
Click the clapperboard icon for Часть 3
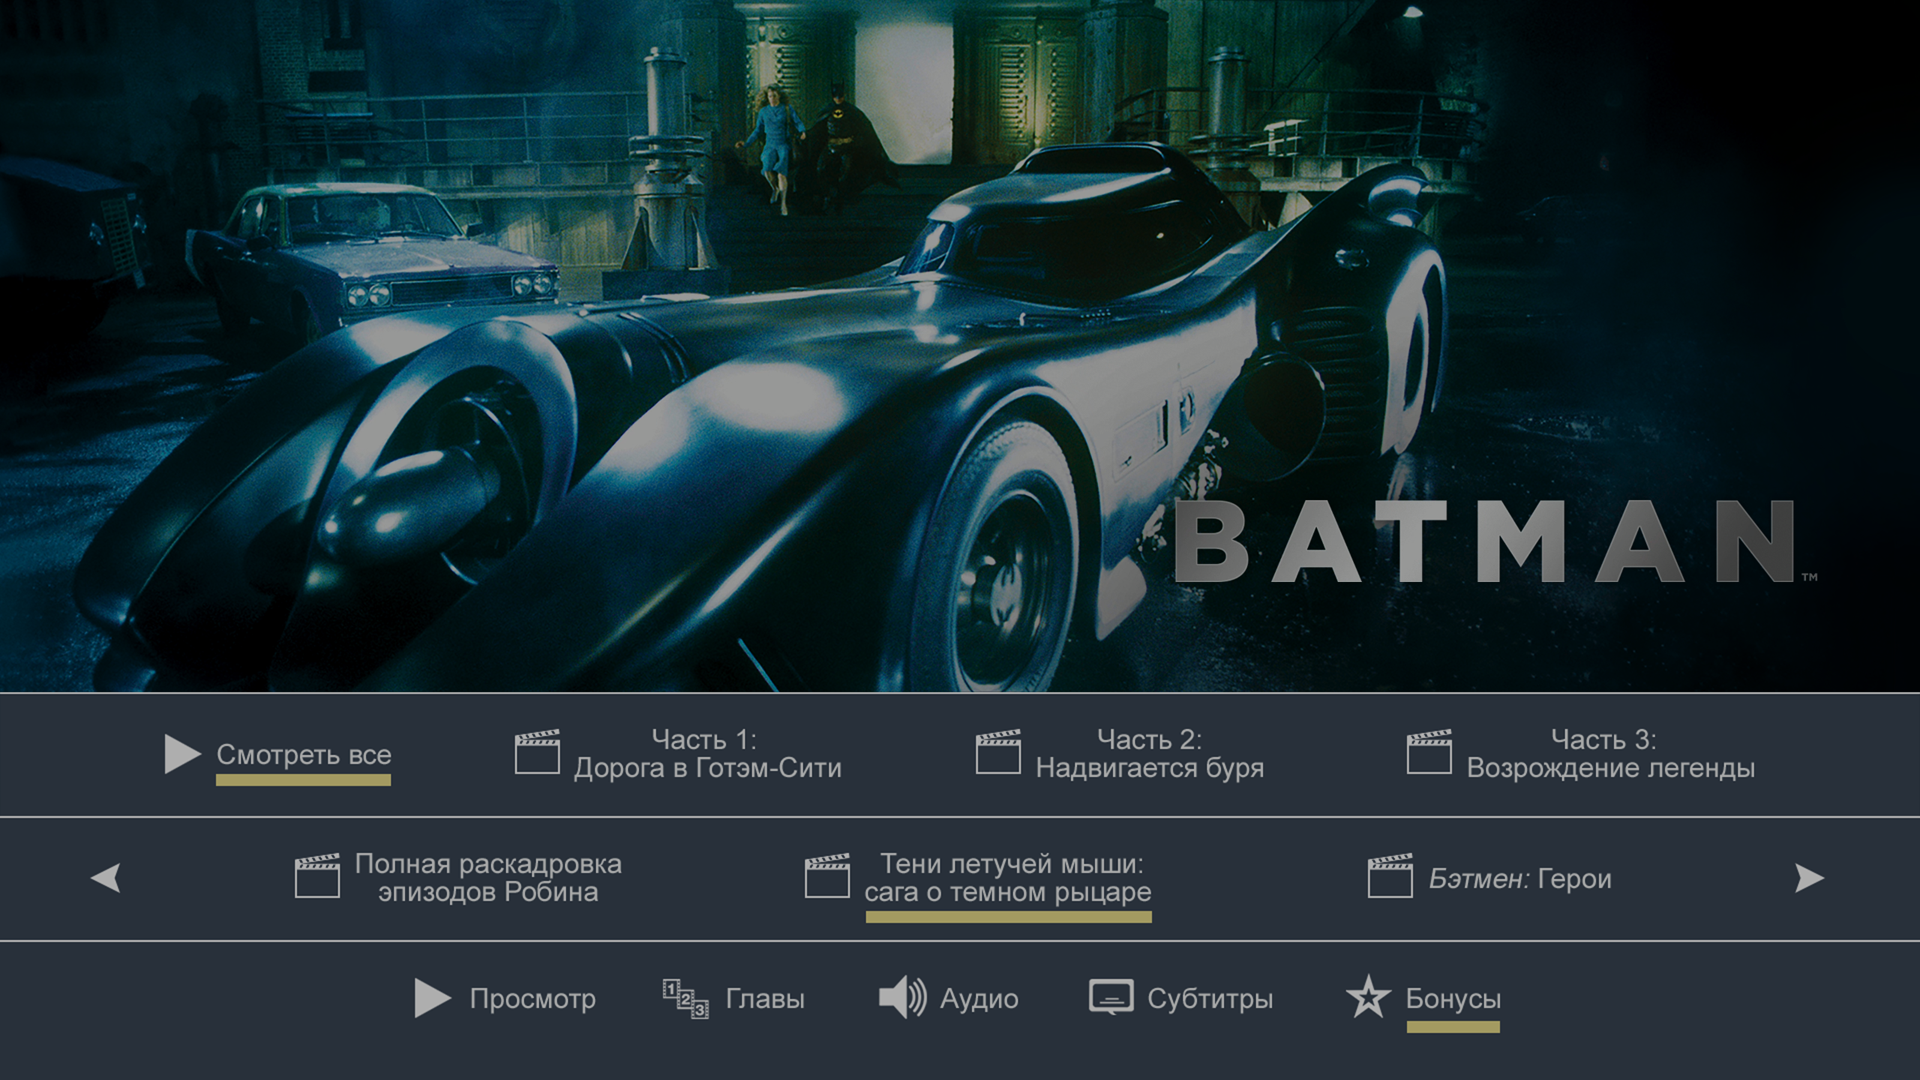(1429, 752)
